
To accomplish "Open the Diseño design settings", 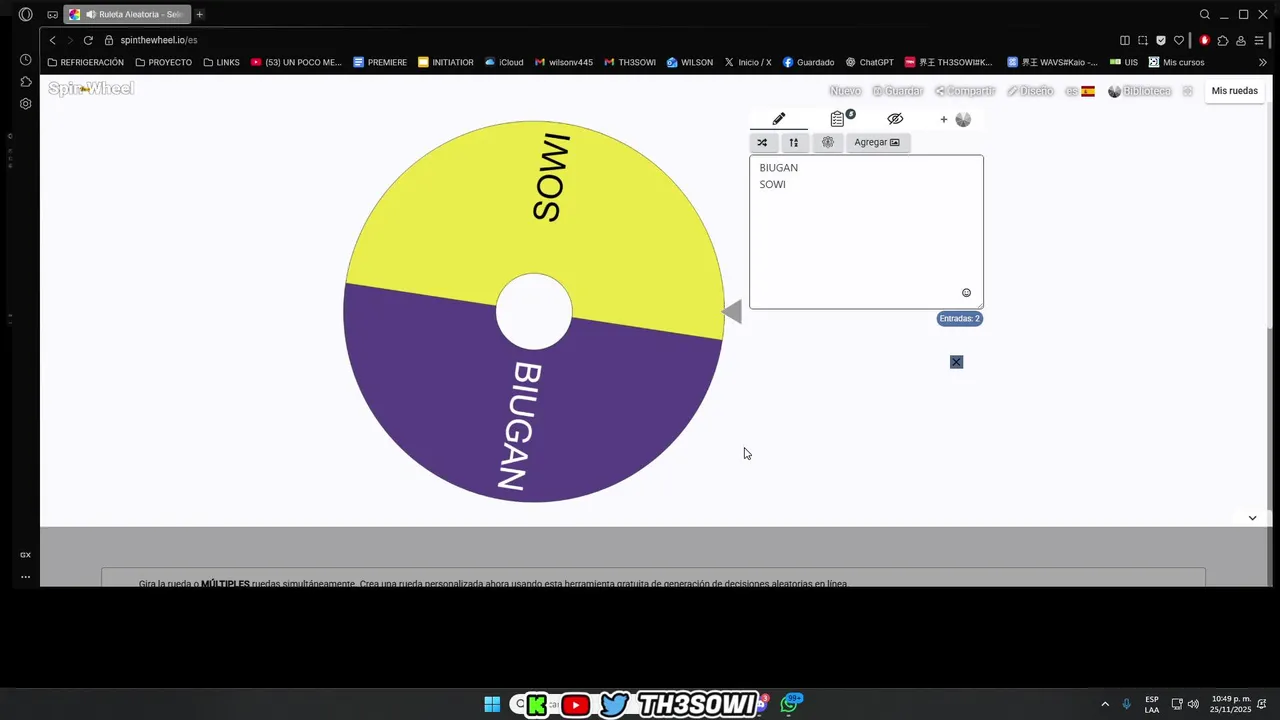I will point(1030,91).
